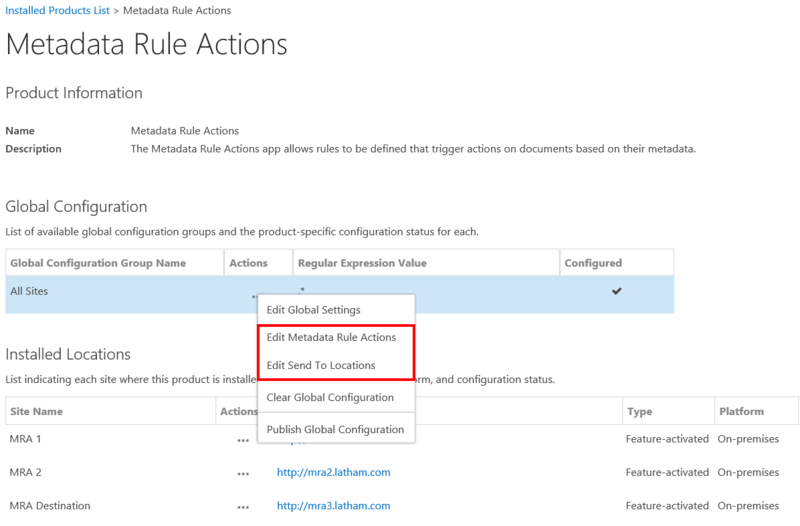Choose Edit Metadata Rule Actions menu item

click(331, 338)
